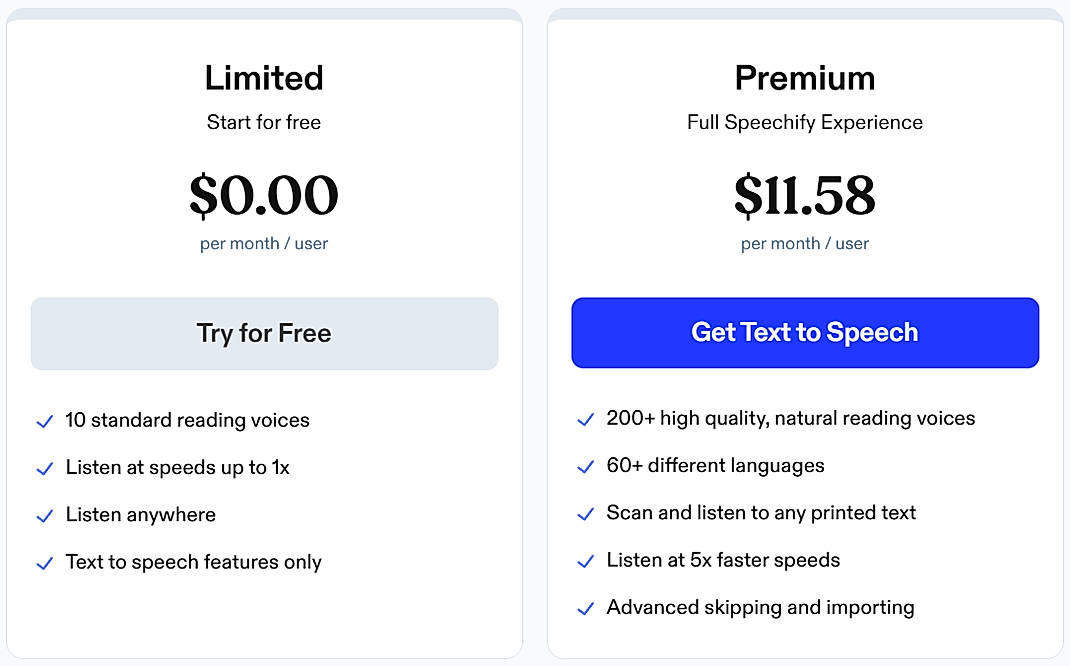Click the "Start for free" subtitle
Screen dimensions: 1070x666
tap(263, 122)
